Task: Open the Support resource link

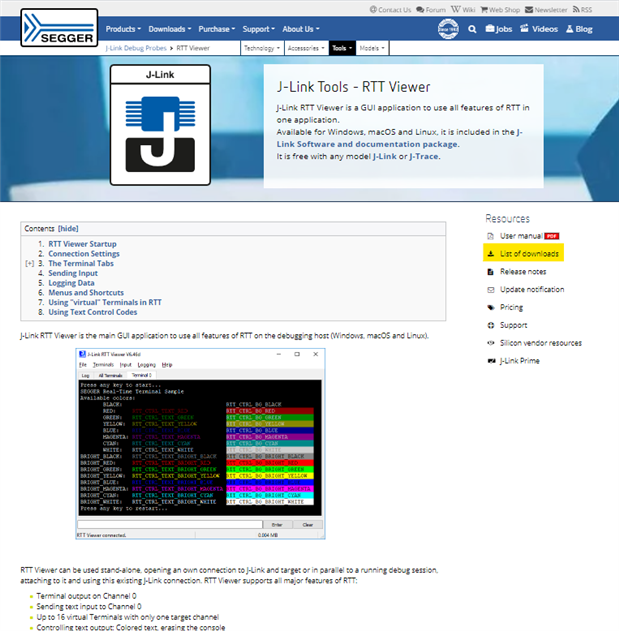Action: click(514, 325)
